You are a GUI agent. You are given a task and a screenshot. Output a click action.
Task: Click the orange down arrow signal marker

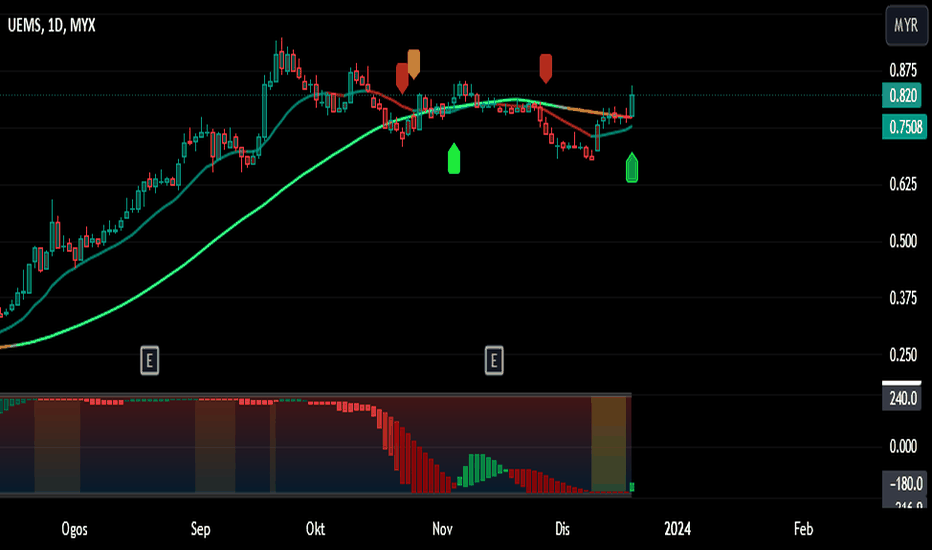pyautogui.click(x=414, y=63)
